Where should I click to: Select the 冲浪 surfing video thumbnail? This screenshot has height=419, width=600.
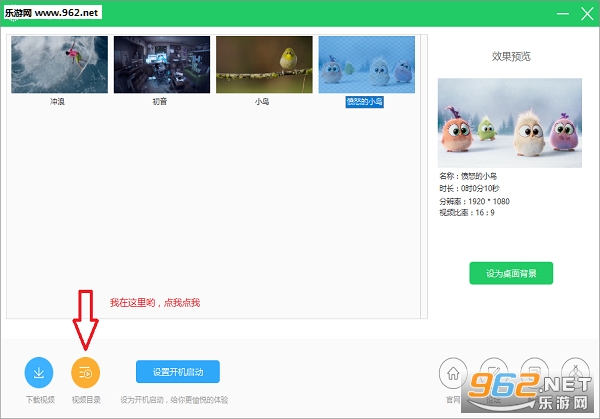pyautogui.click(x=59, y=64)
